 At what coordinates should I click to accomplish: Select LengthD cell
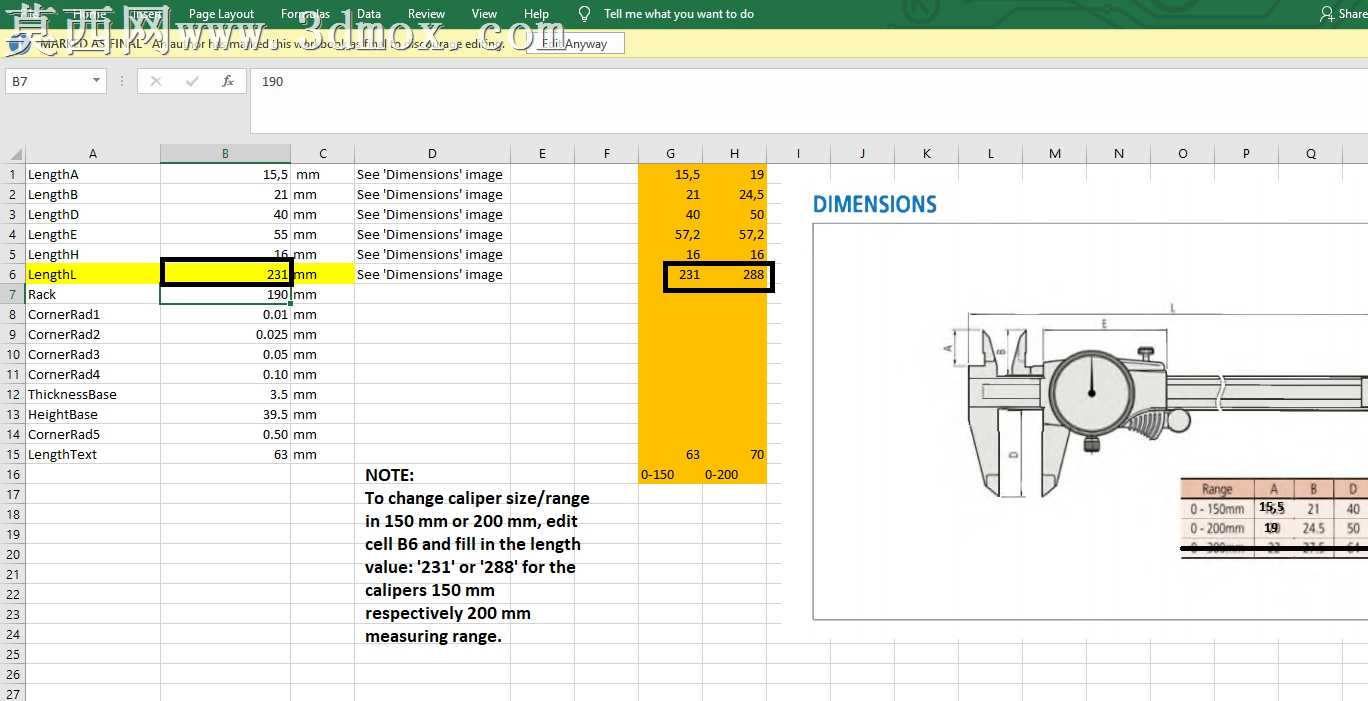93,214
